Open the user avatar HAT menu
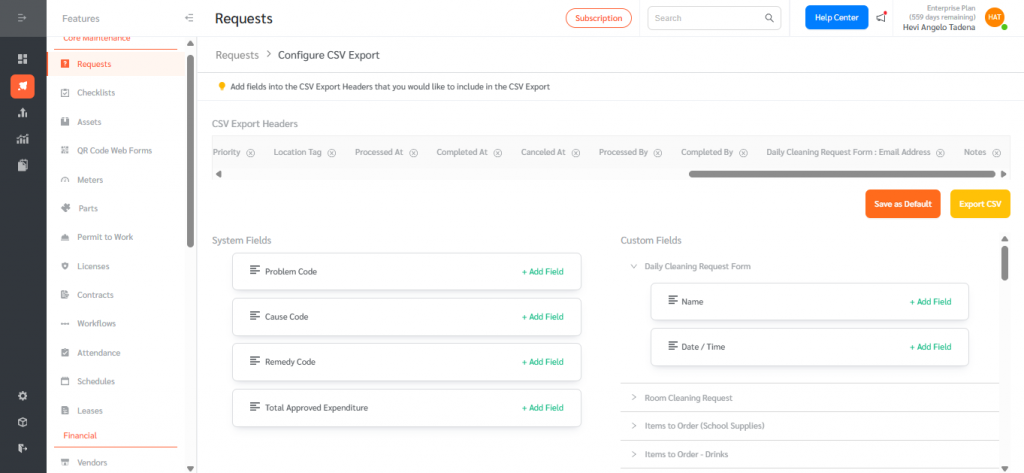Screen dimensions: 1024x473 pos(993,18)
